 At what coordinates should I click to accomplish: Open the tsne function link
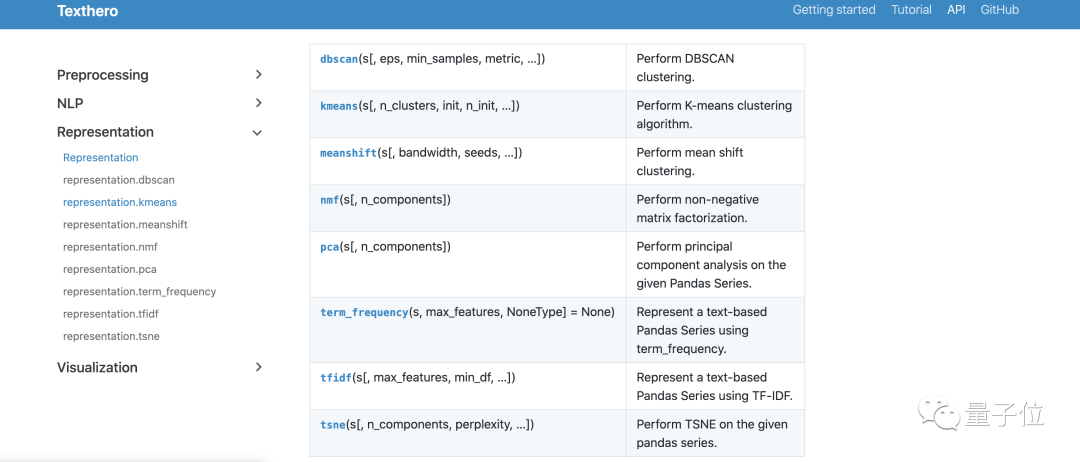(333, 425)
